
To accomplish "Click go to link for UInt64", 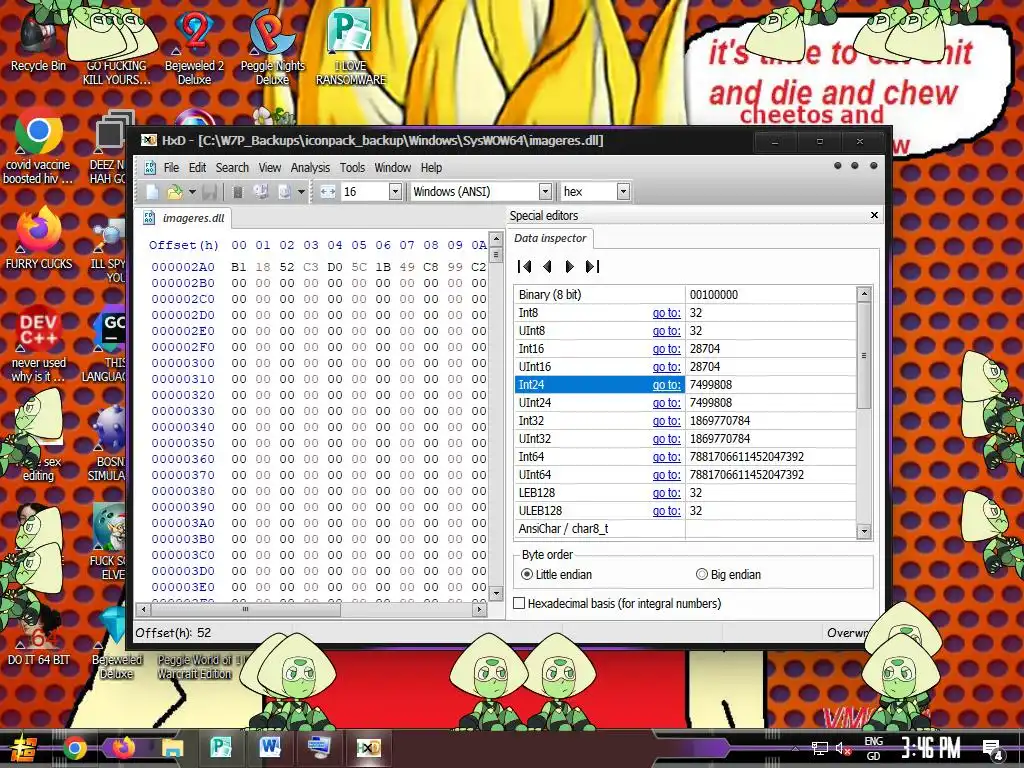I will 666,475.
